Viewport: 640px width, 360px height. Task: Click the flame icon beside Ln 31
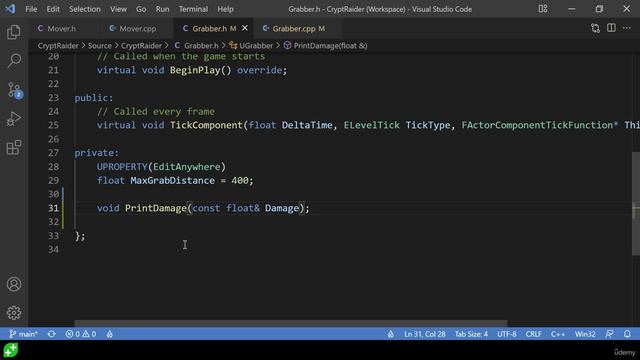(391, 334)
